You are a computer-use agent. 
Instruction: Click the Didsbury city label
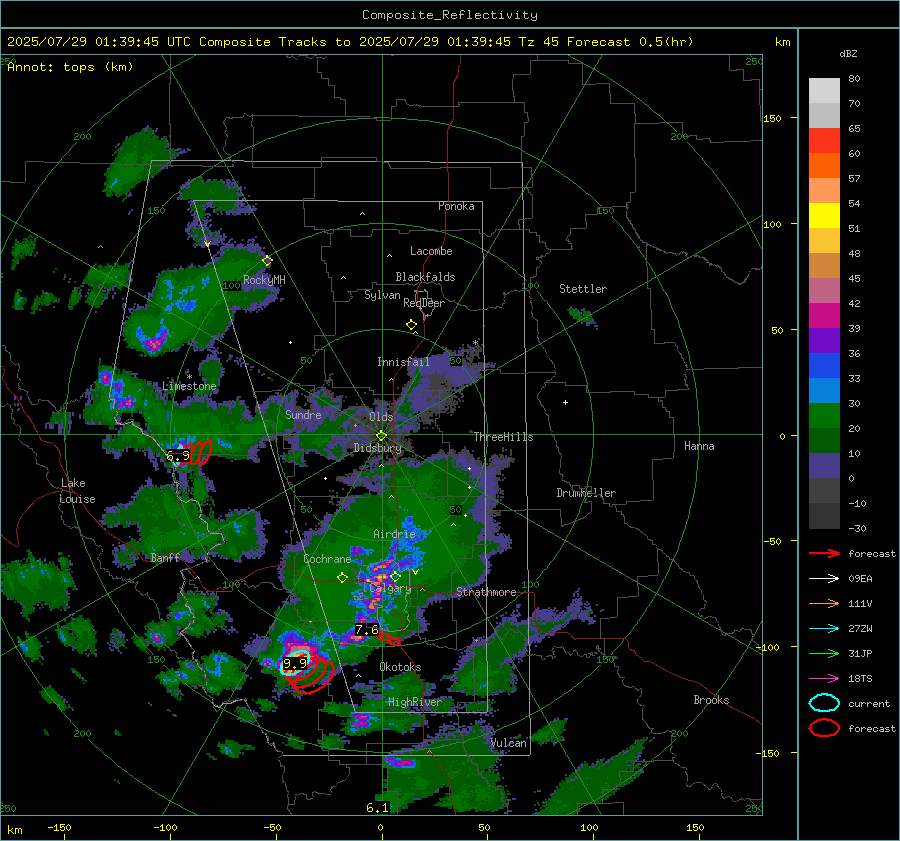coord(378,448)
